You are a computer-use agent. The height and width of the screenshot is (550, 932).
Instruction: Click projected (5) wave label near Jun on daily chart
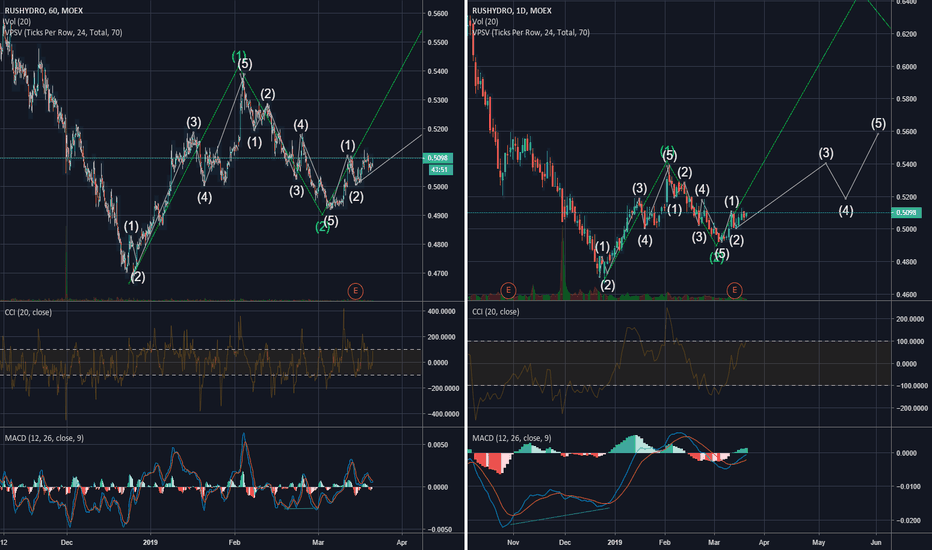pos(879,124)
